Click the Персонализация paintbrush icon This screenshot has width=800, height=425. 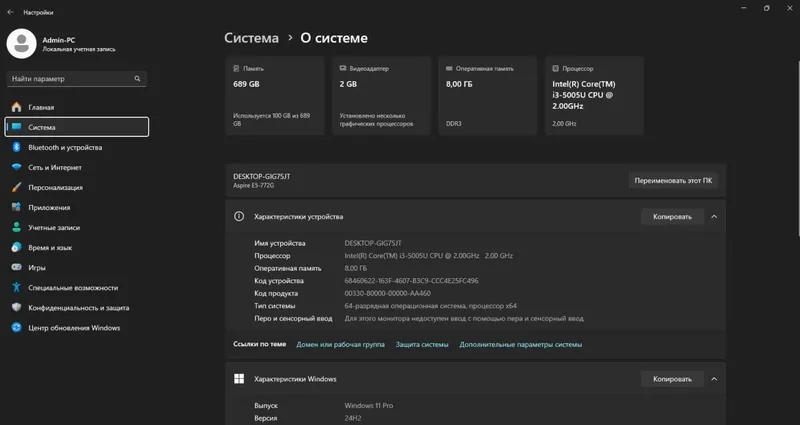(17, 187)
